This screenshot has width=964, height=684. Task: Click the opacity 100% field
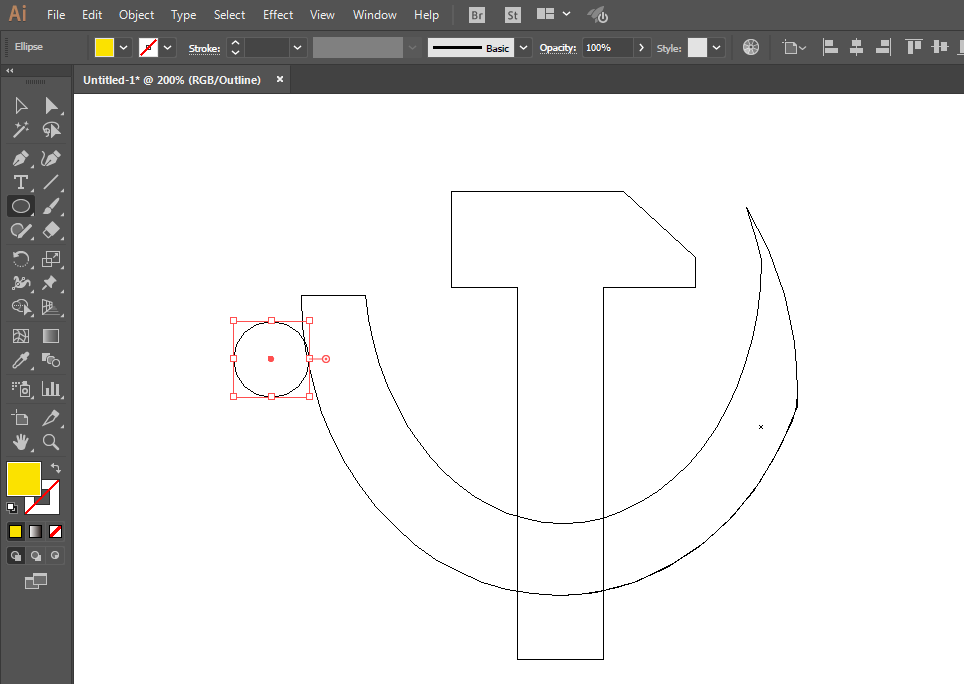pos(607,48)
